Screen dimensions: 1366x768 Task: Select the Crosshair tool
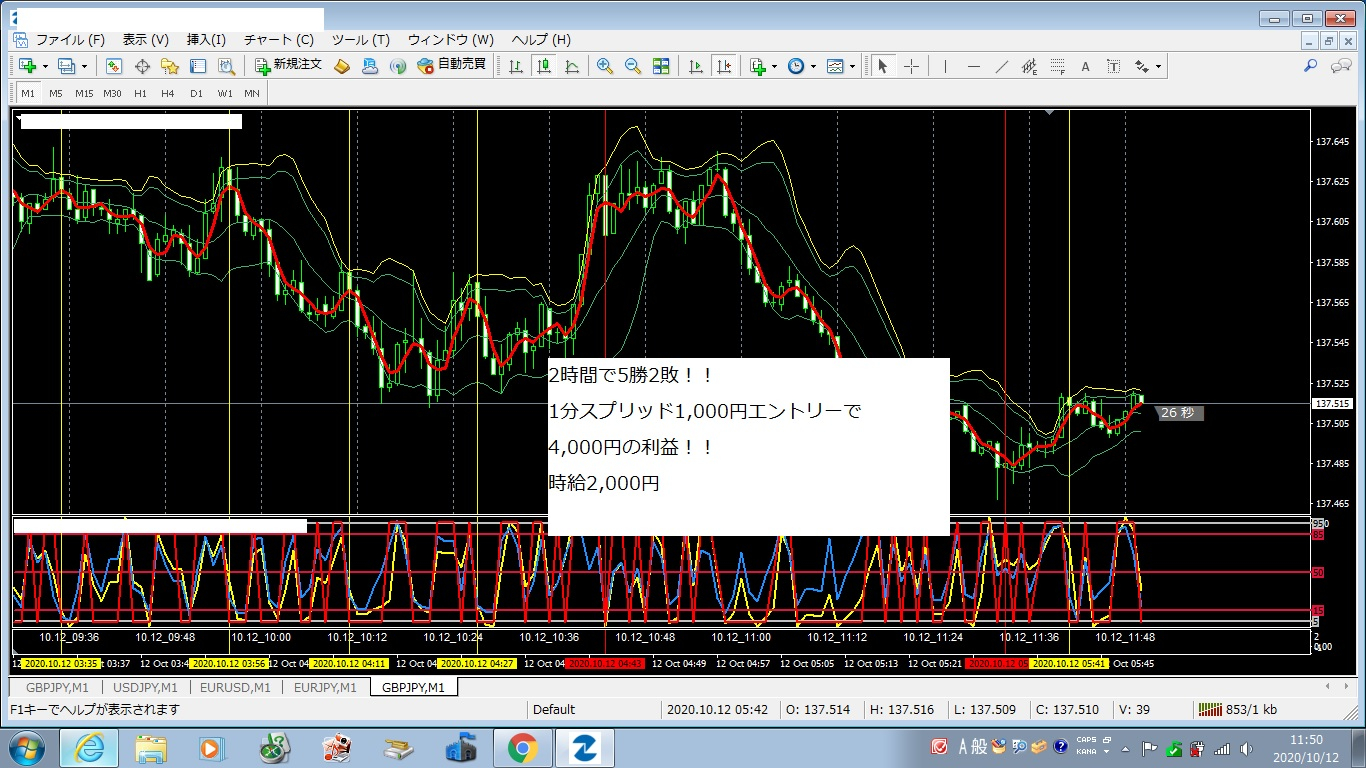pos(912,65)
